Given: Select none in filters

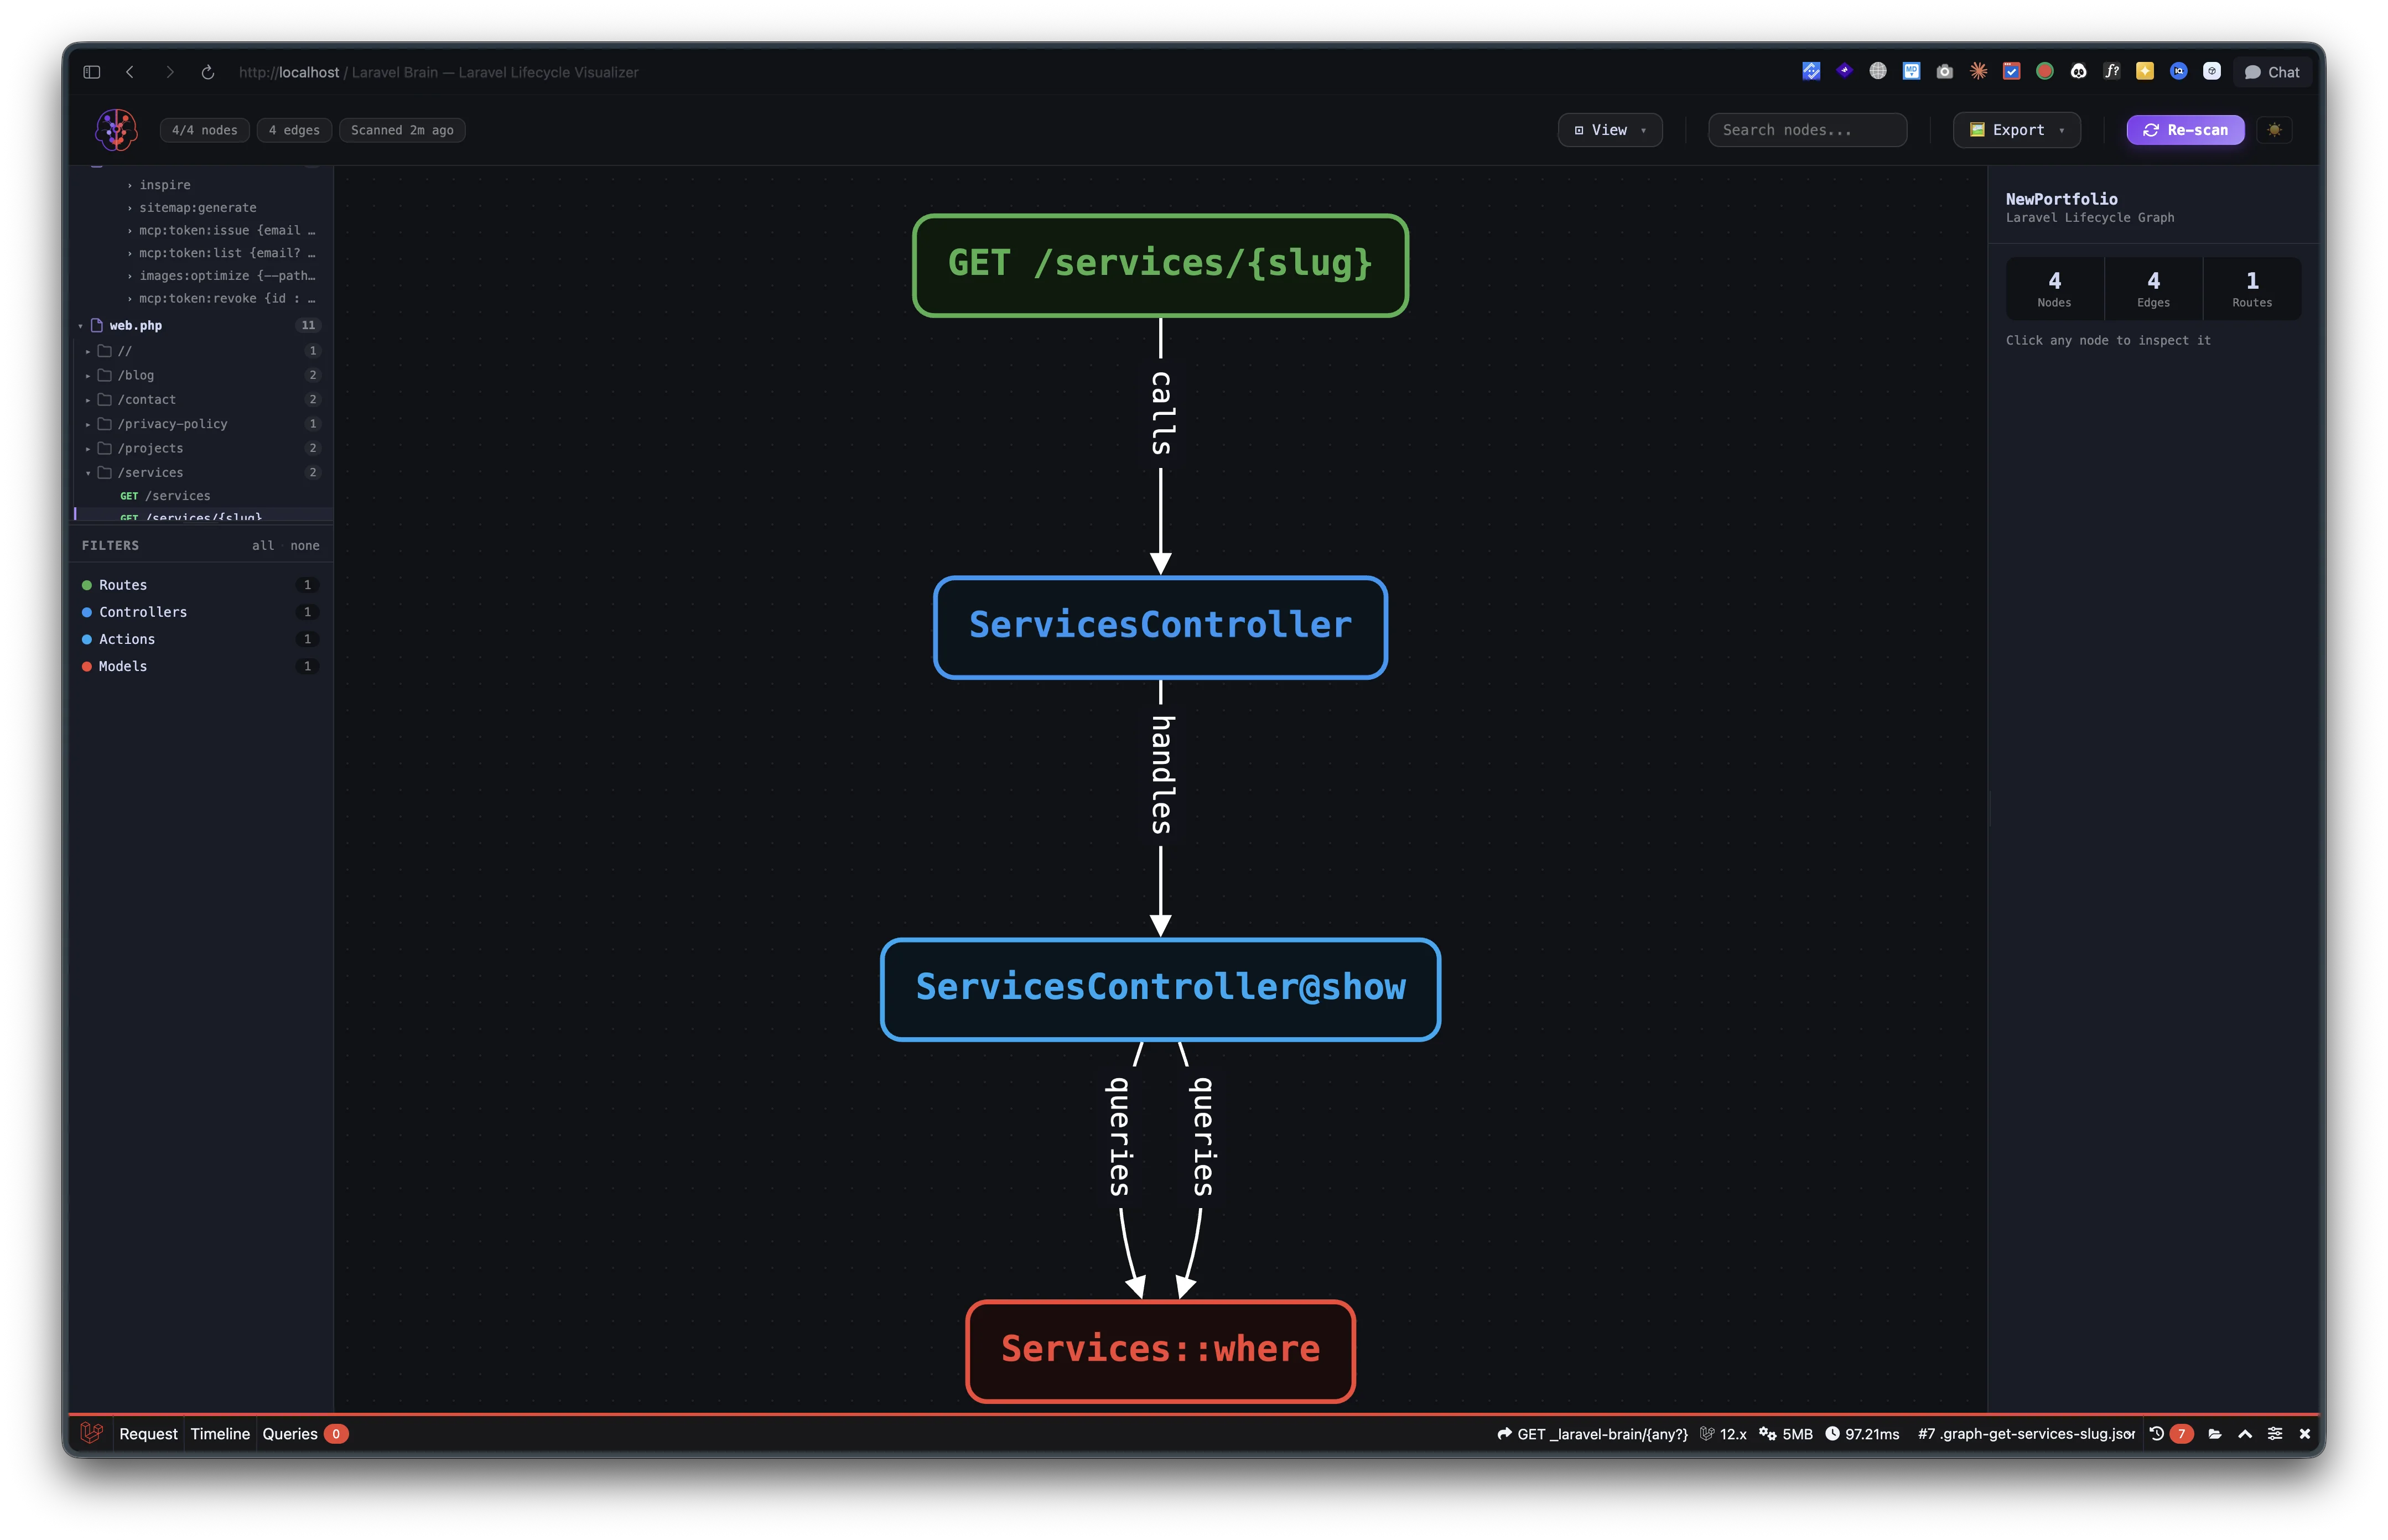Looking at the screenshot, I should point(305,545).
